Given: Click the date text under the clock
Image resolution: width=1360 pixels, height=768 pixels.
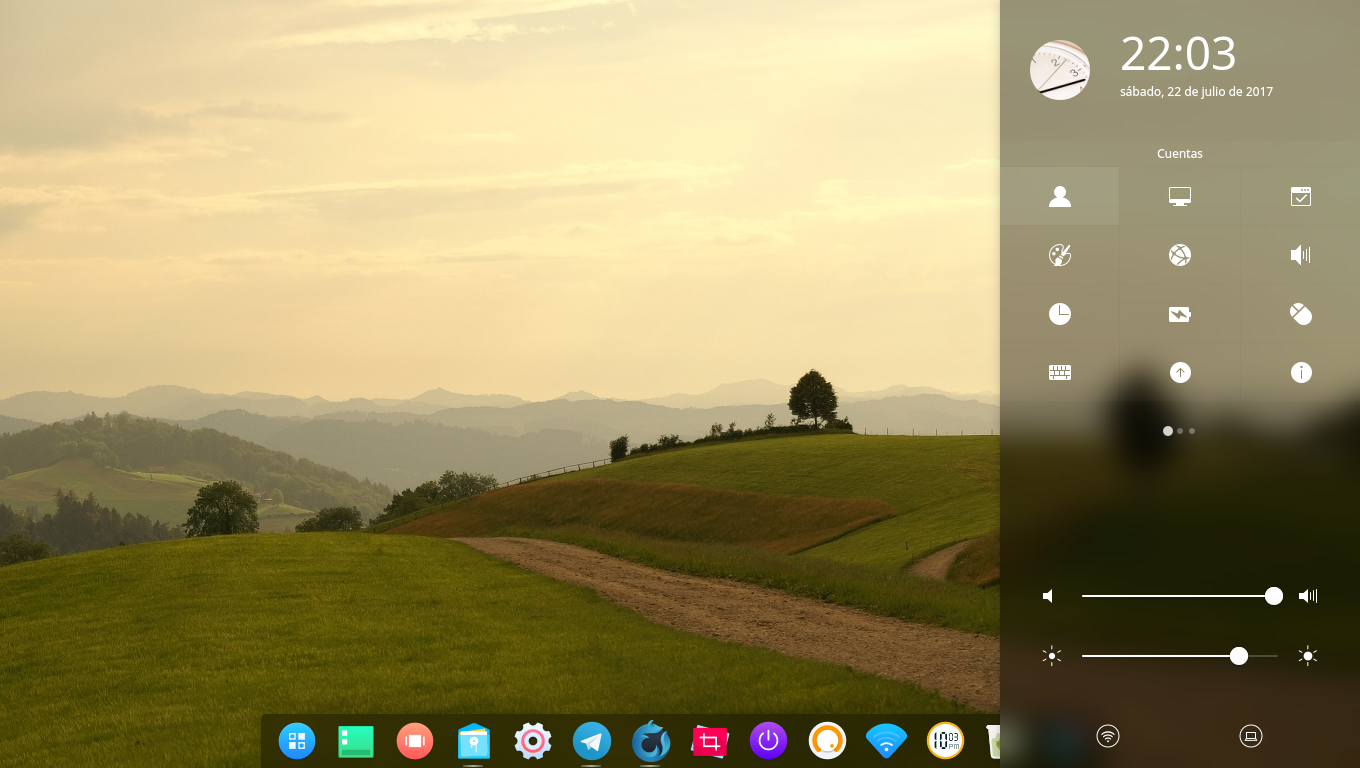Looking at the screenshot, I should pyautogui.click(x=1196, y=91).
